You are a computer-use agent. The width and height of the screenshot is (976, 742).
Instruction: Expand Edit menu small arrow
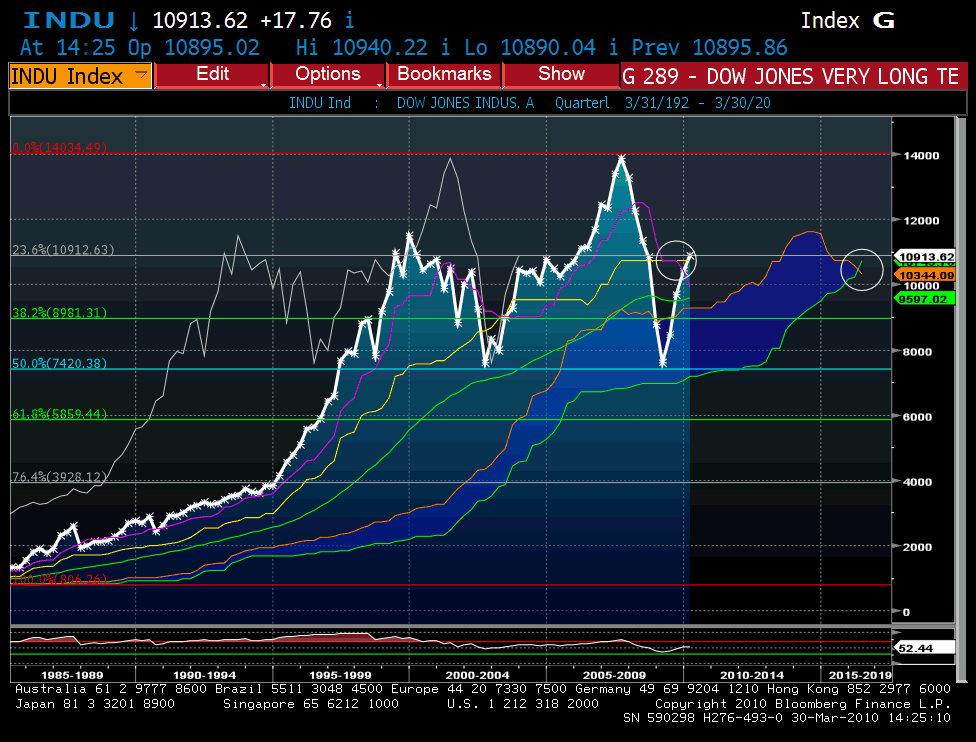coord(264,84)
